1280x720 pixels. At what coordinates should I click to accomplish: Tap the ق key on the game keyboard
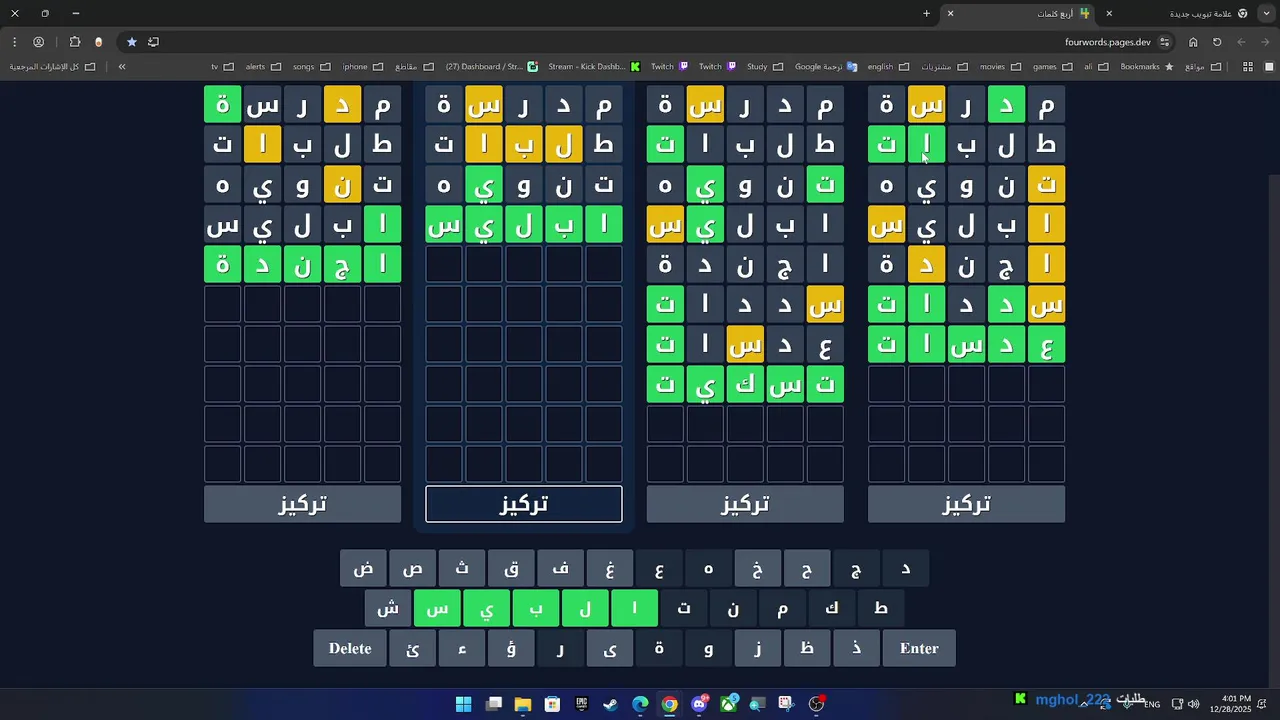512,568
